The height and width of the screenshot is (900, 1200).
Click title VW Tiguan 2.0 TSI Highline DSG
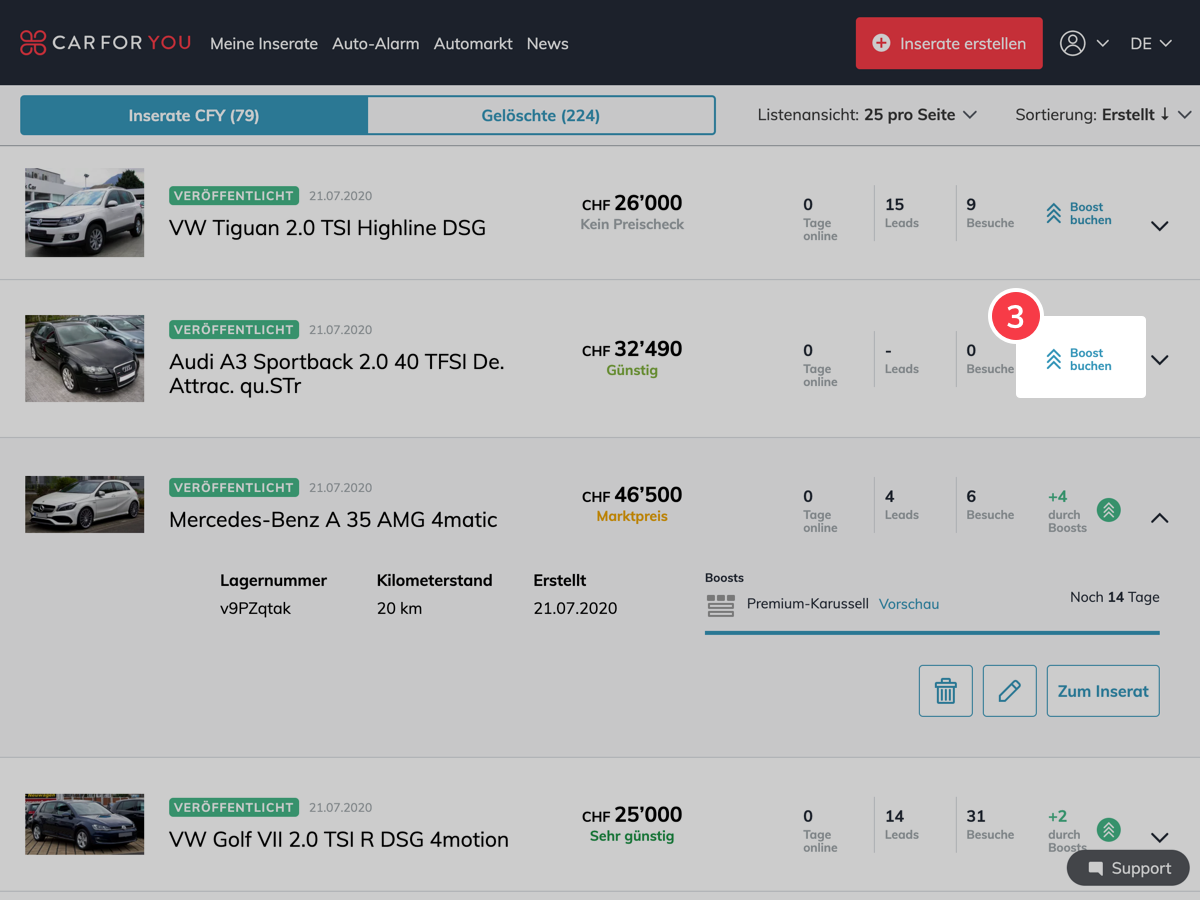(x=327, y=228)
